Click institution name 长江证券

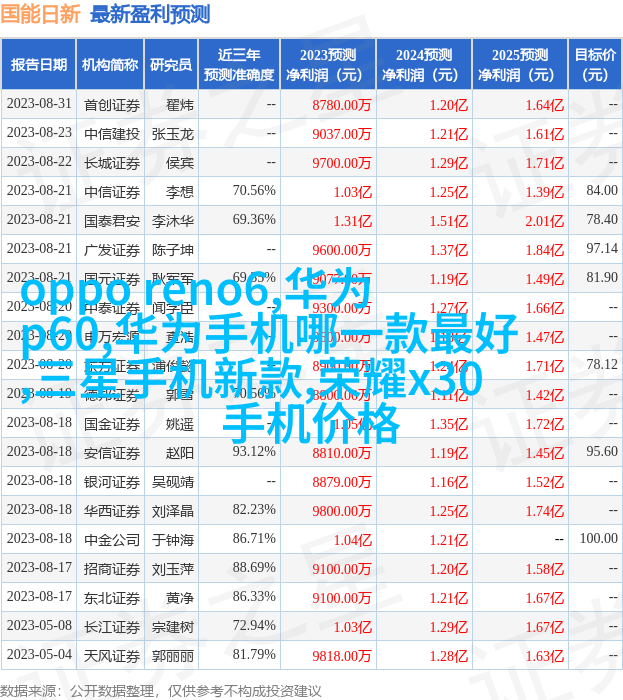click(112, 627)
